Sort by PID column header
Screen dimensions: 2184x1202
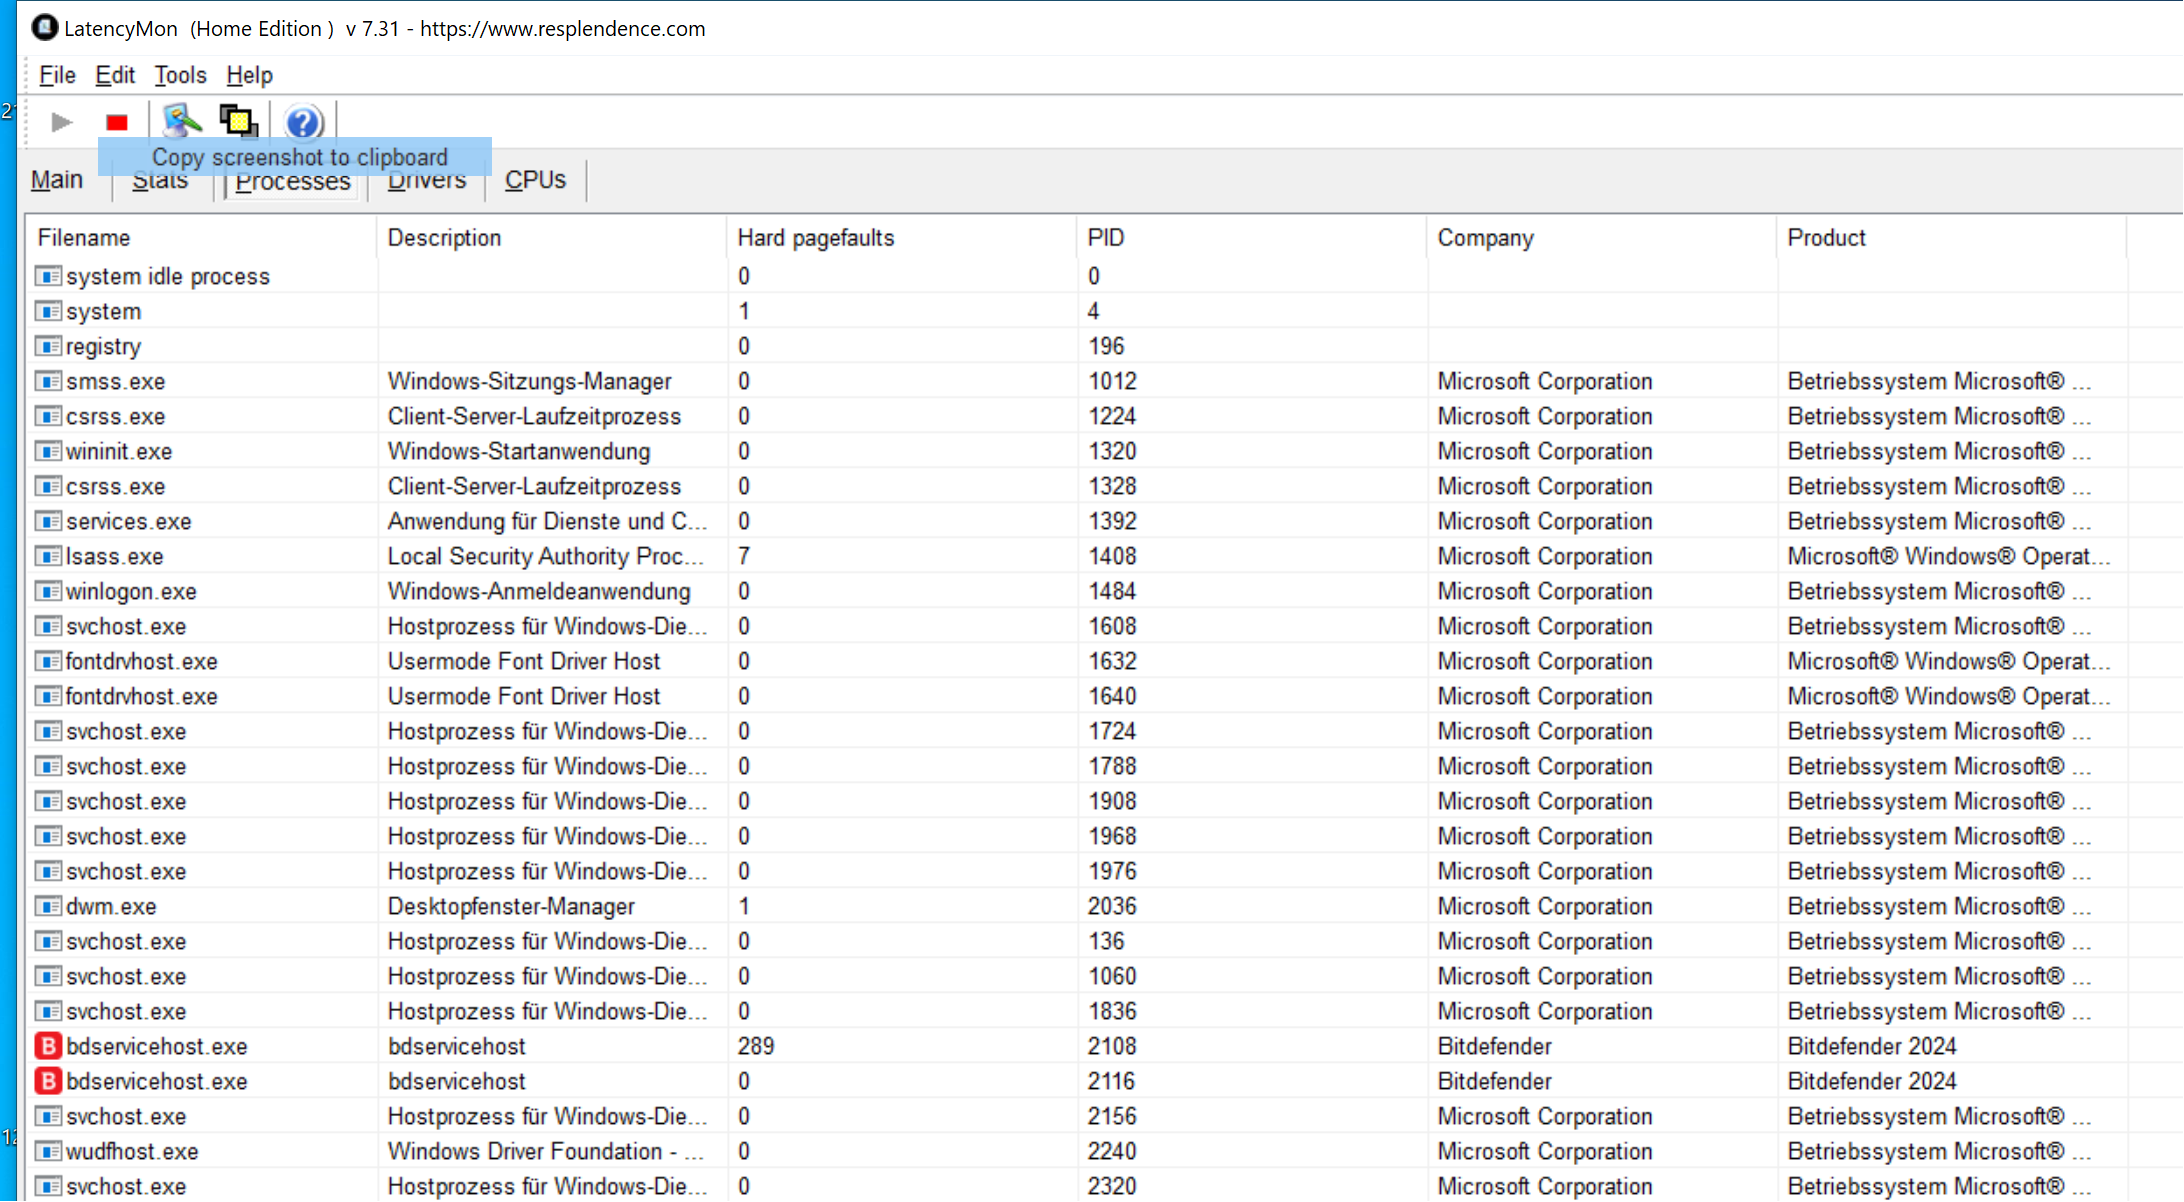[x=1106, y=238]
